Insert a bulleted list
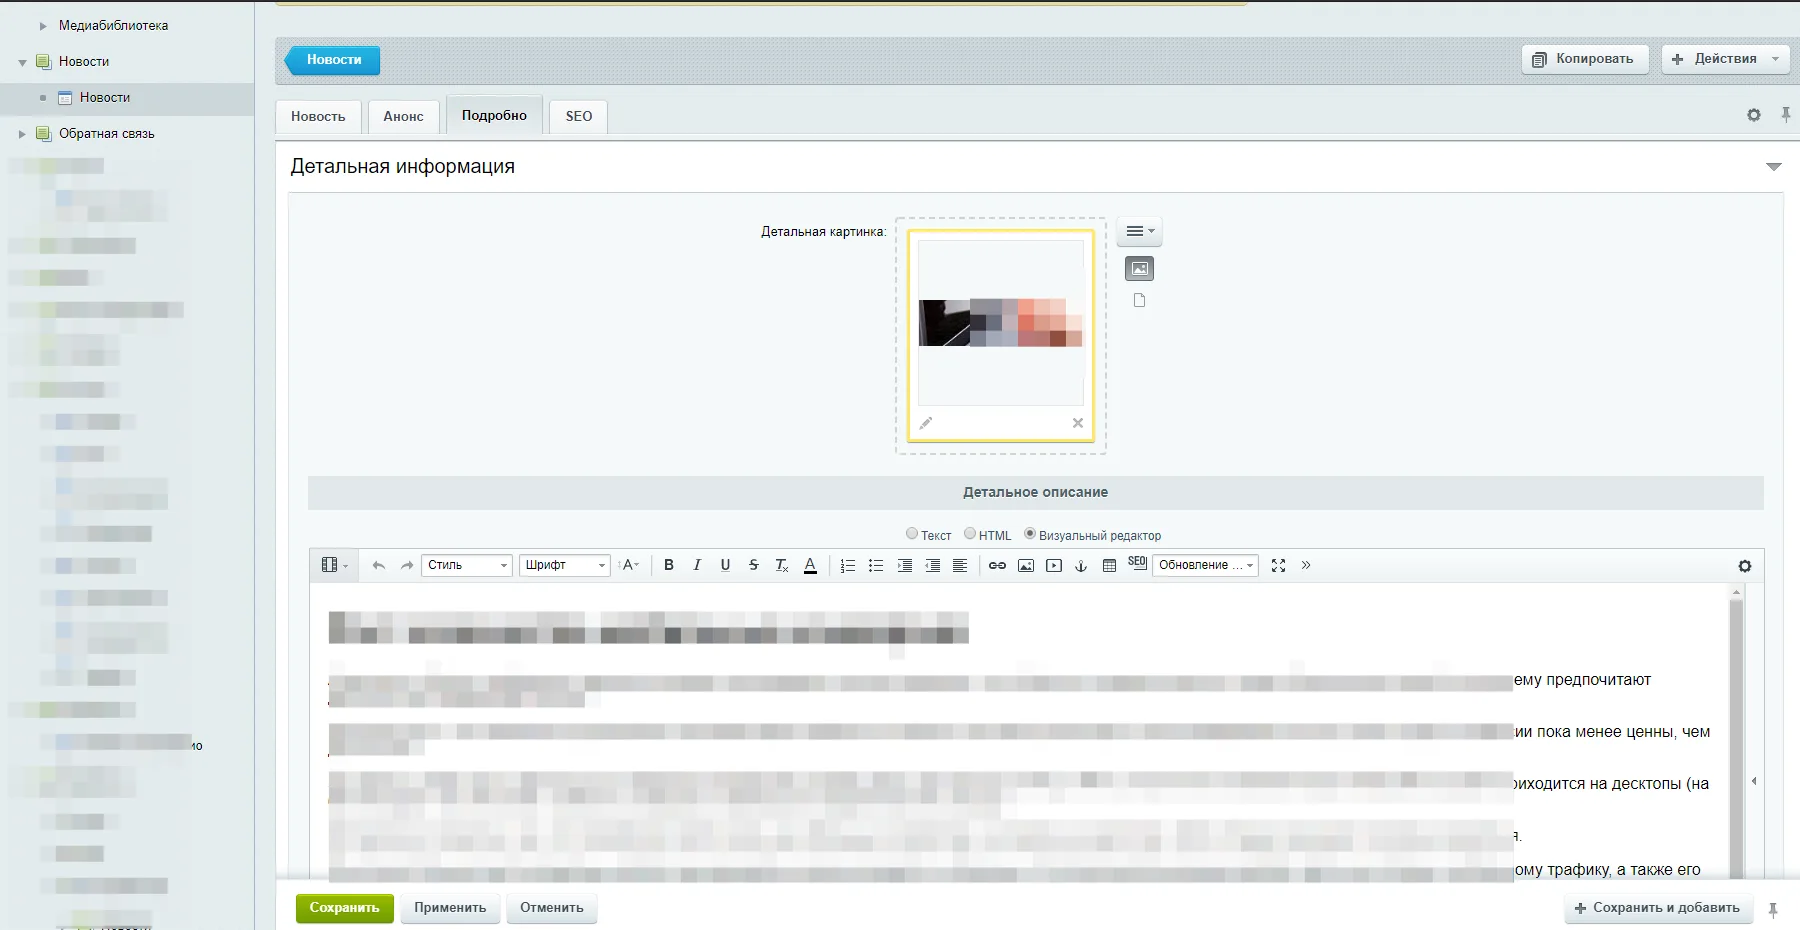Screen dimensions: 1800x930 (x=876, y=565)
